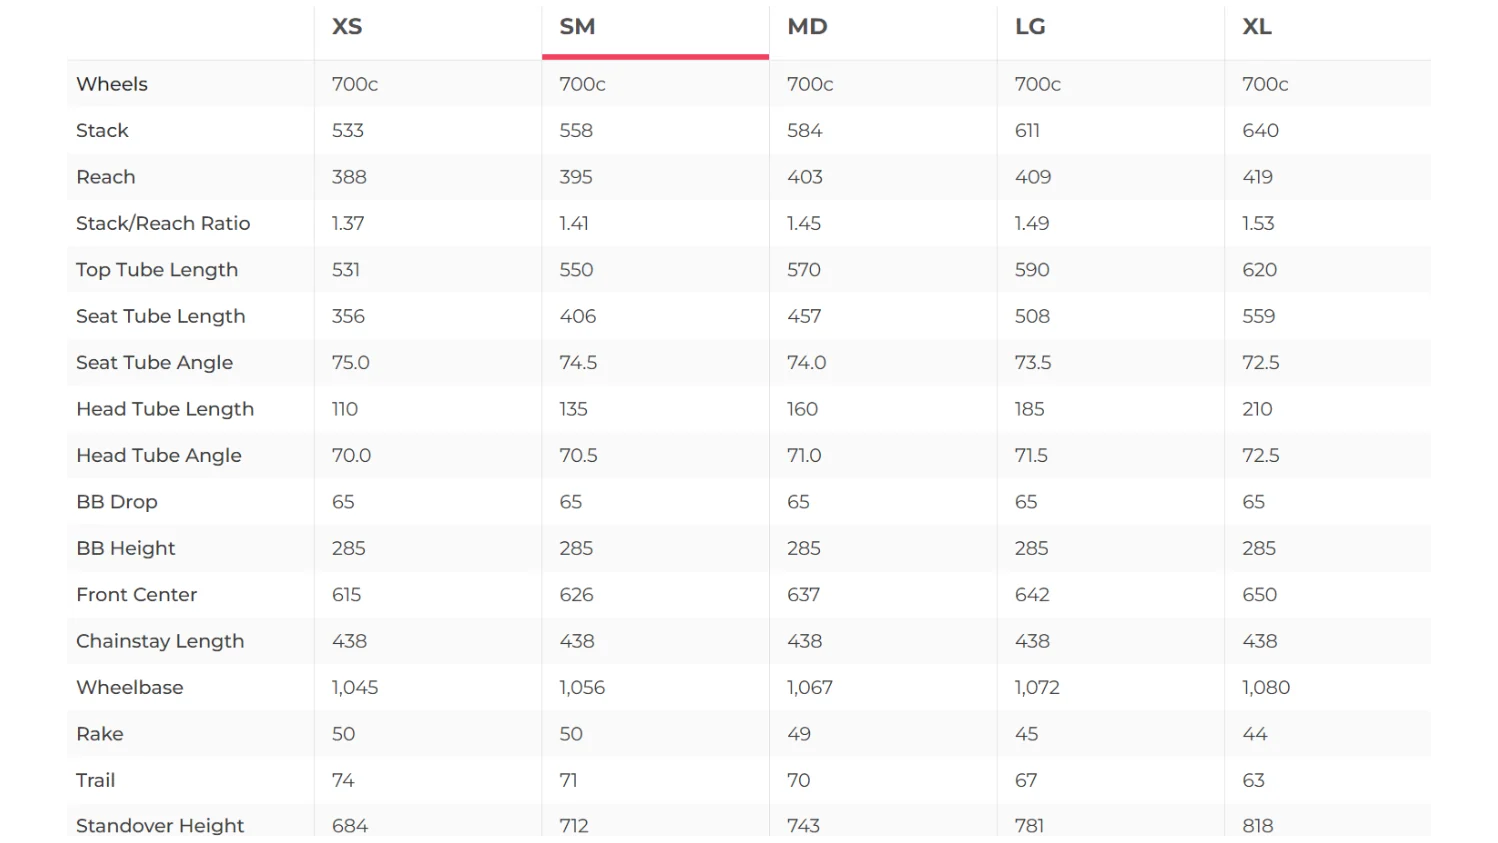Select the Reach row label
Screen dimensions: 1498x843
[x=105, y=177]
